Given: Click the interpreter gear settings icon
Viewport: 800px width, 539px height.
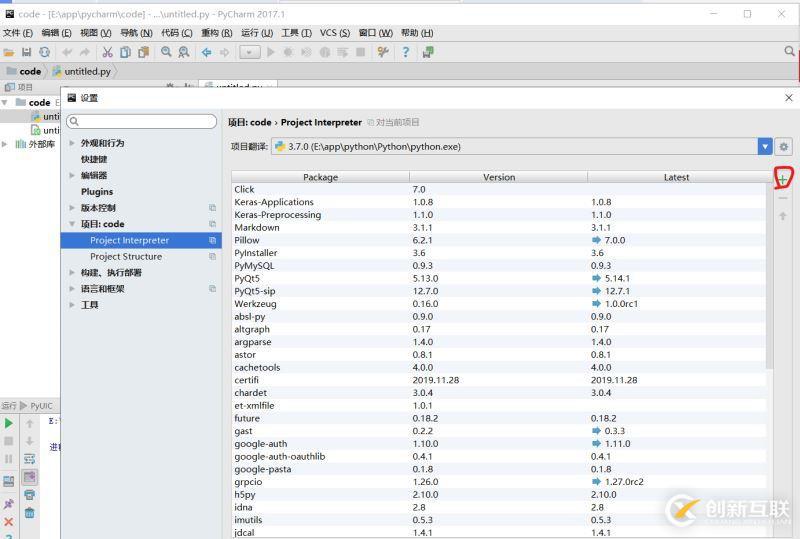Looking at the screenshot, I should point(784,147).
